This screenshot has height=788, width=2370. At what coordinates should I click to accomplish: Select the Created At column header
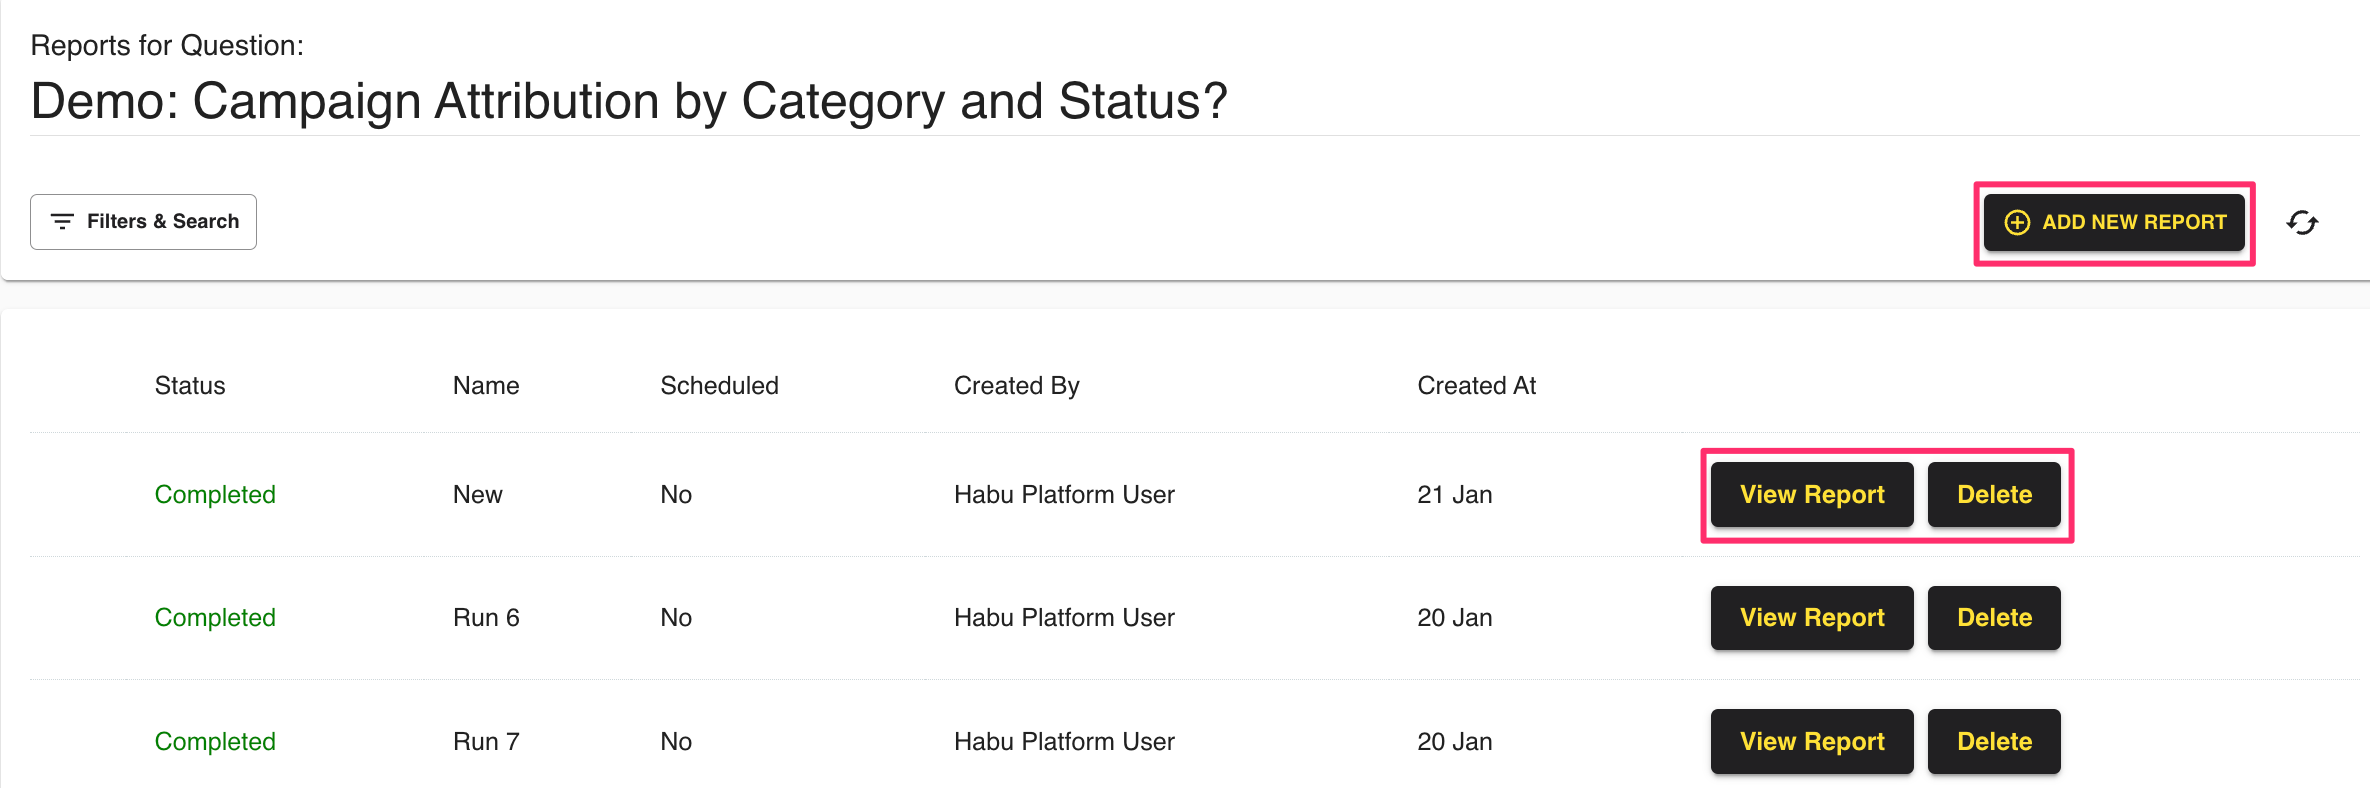pyautogui.click(x=1476, y=386)
